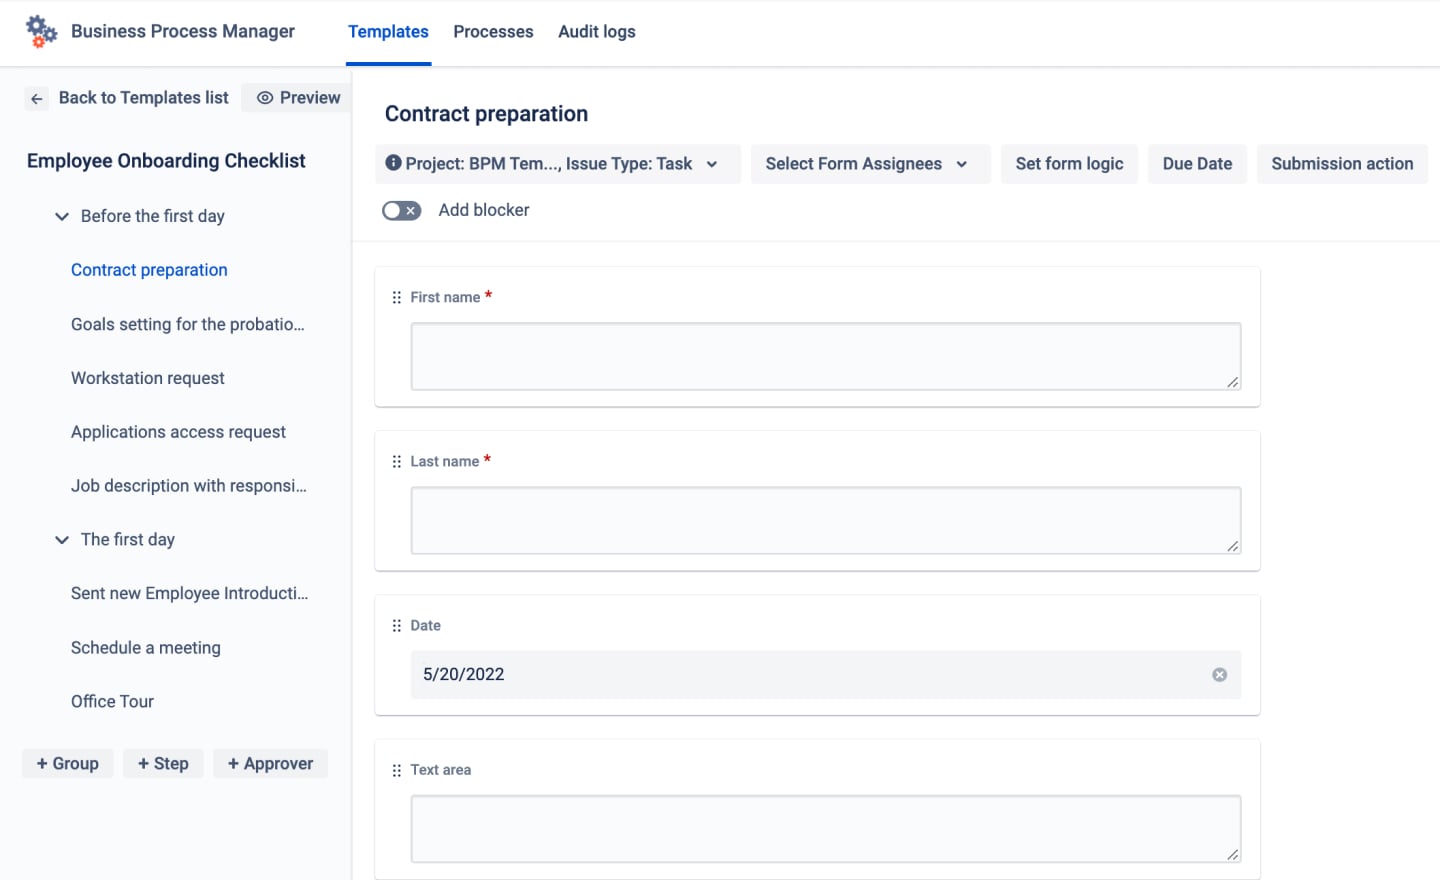Click the drag handle beside Date field
This screenshot has height=880, width=1440.
(397, 626)
